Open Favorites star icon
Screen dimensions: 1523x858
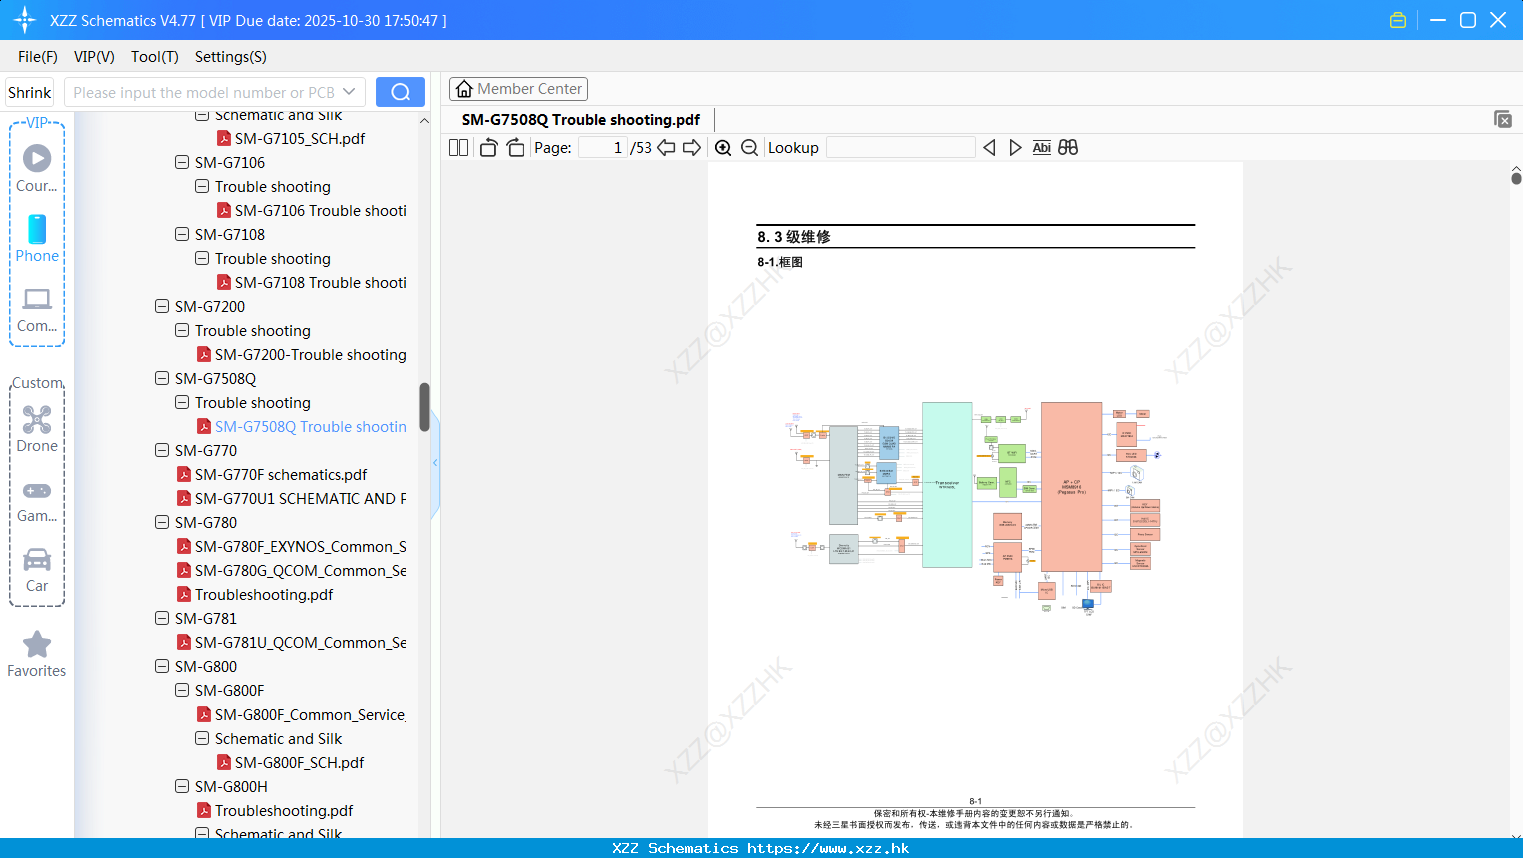(37, 644)
